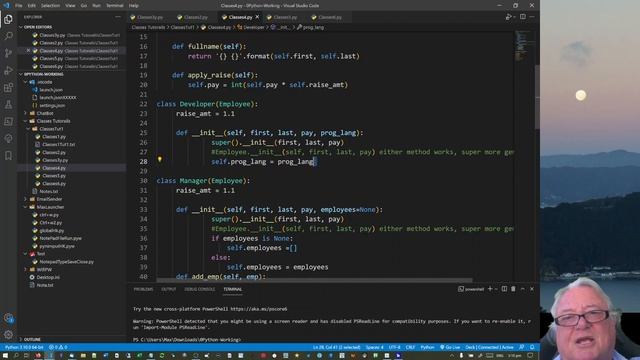Viewport: 640px width, 360px height.
Task: Open the Manage gear icon
Action: pos(8,335)
